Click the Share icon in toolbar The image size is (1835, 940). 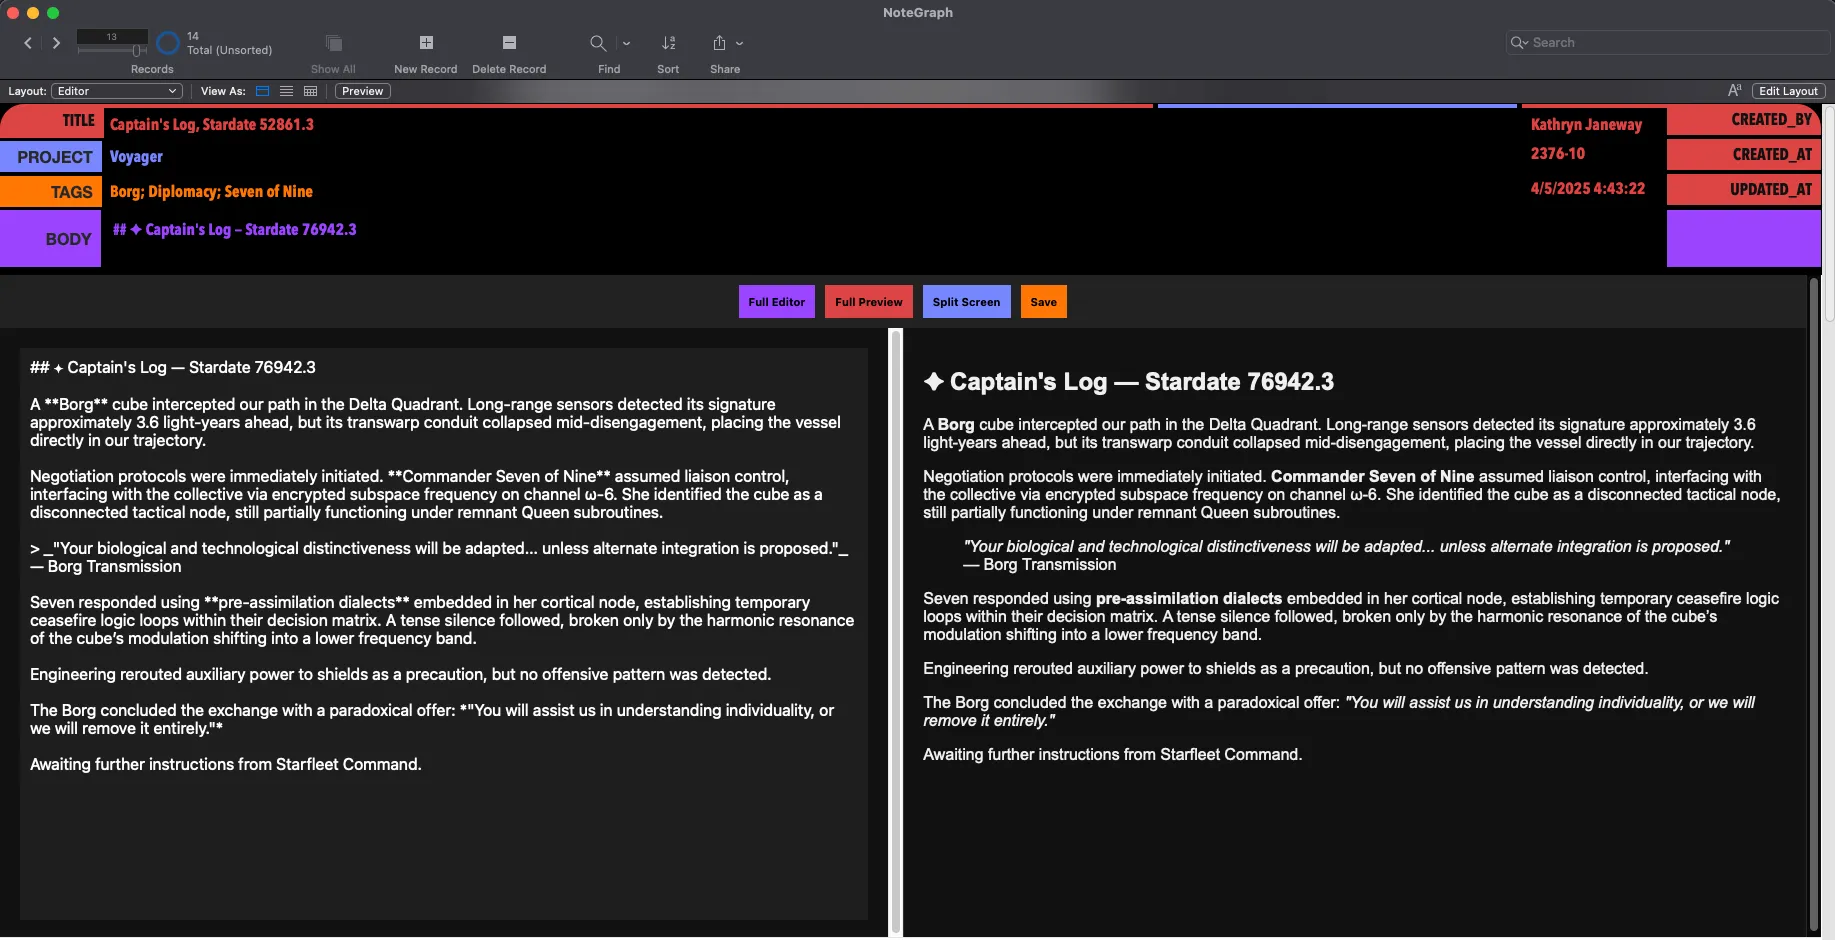(x=719, y=43)
